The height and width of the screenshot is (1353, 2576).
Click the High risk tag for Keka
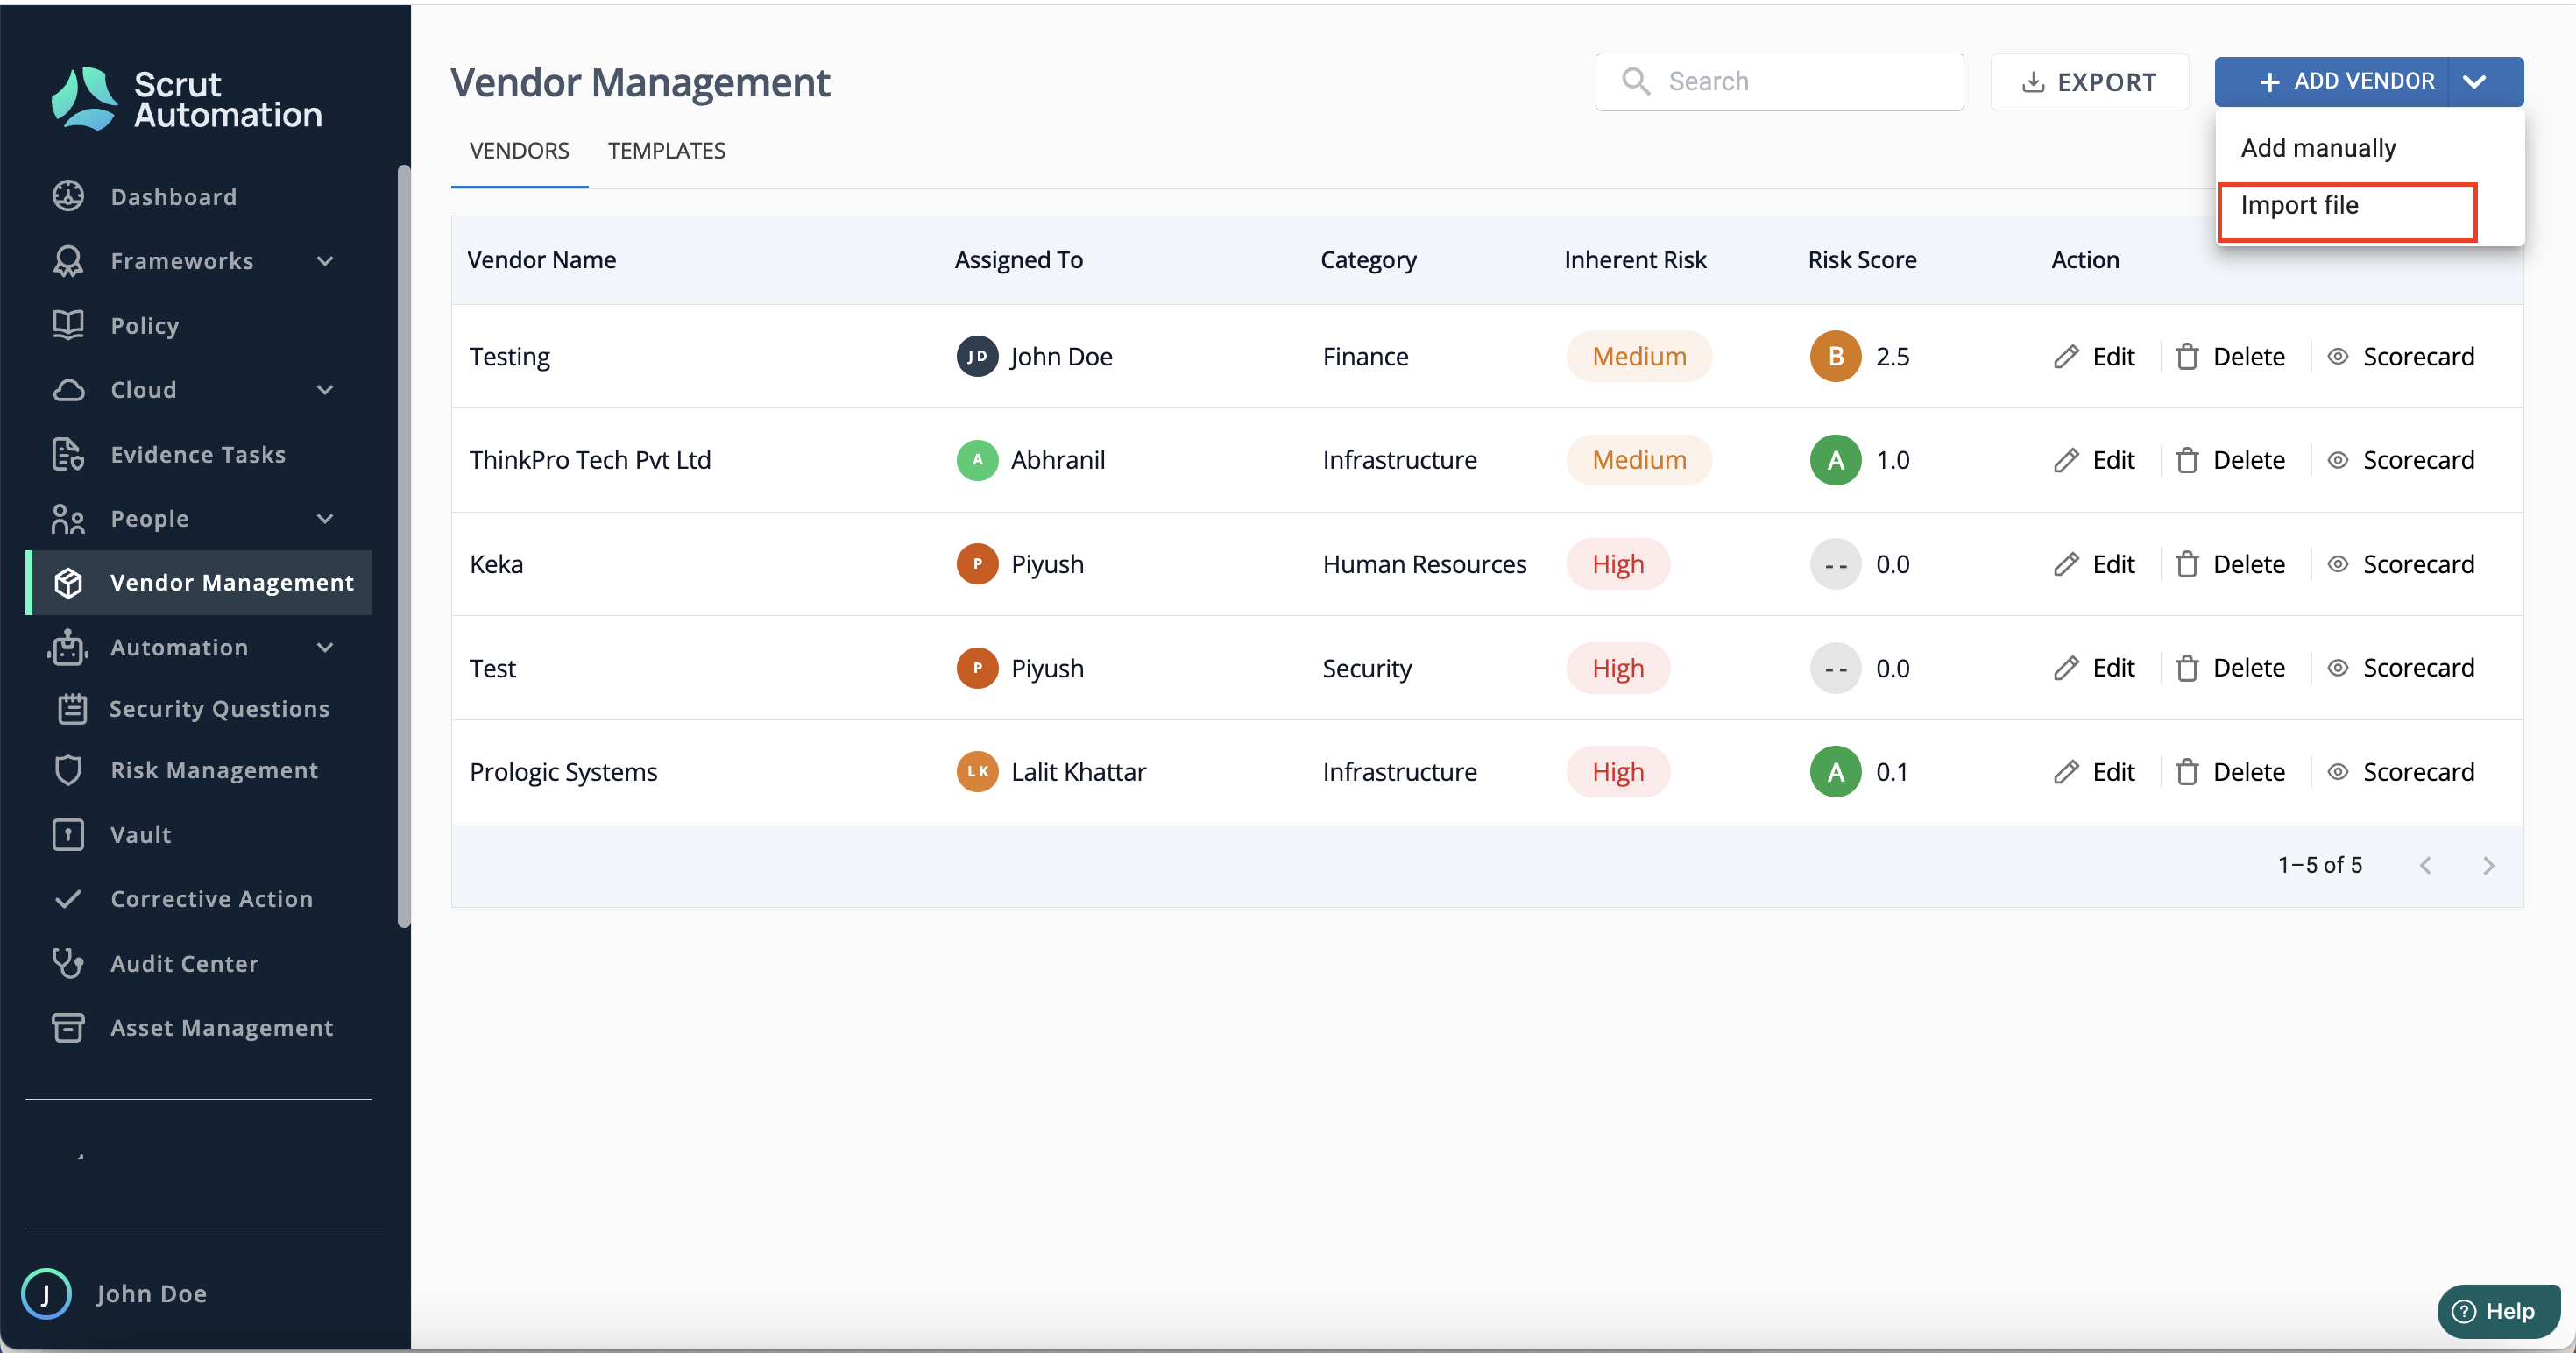pyautogui.click(x=1618, y=564)
